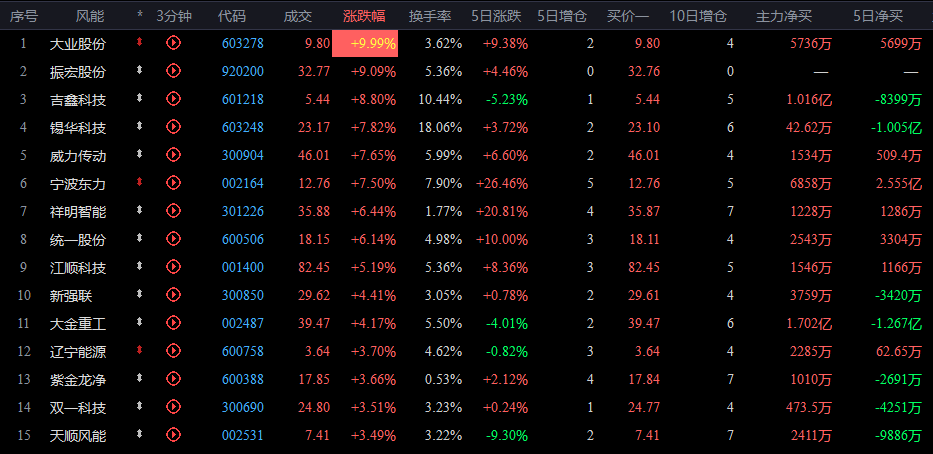Image resolution: width=933 pixels, height=454 pixels.
Task: Select the 新强联 stock name
Action: [x=71, y=295]
